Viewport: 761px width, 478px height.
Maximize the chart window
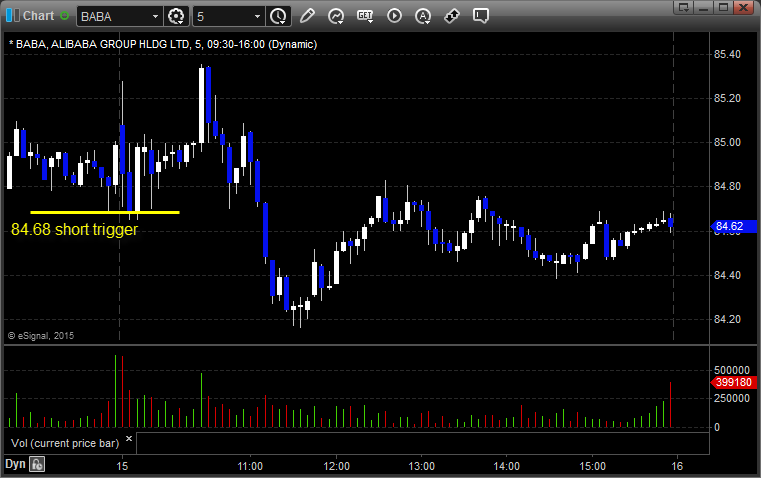[x=723, y=7]
